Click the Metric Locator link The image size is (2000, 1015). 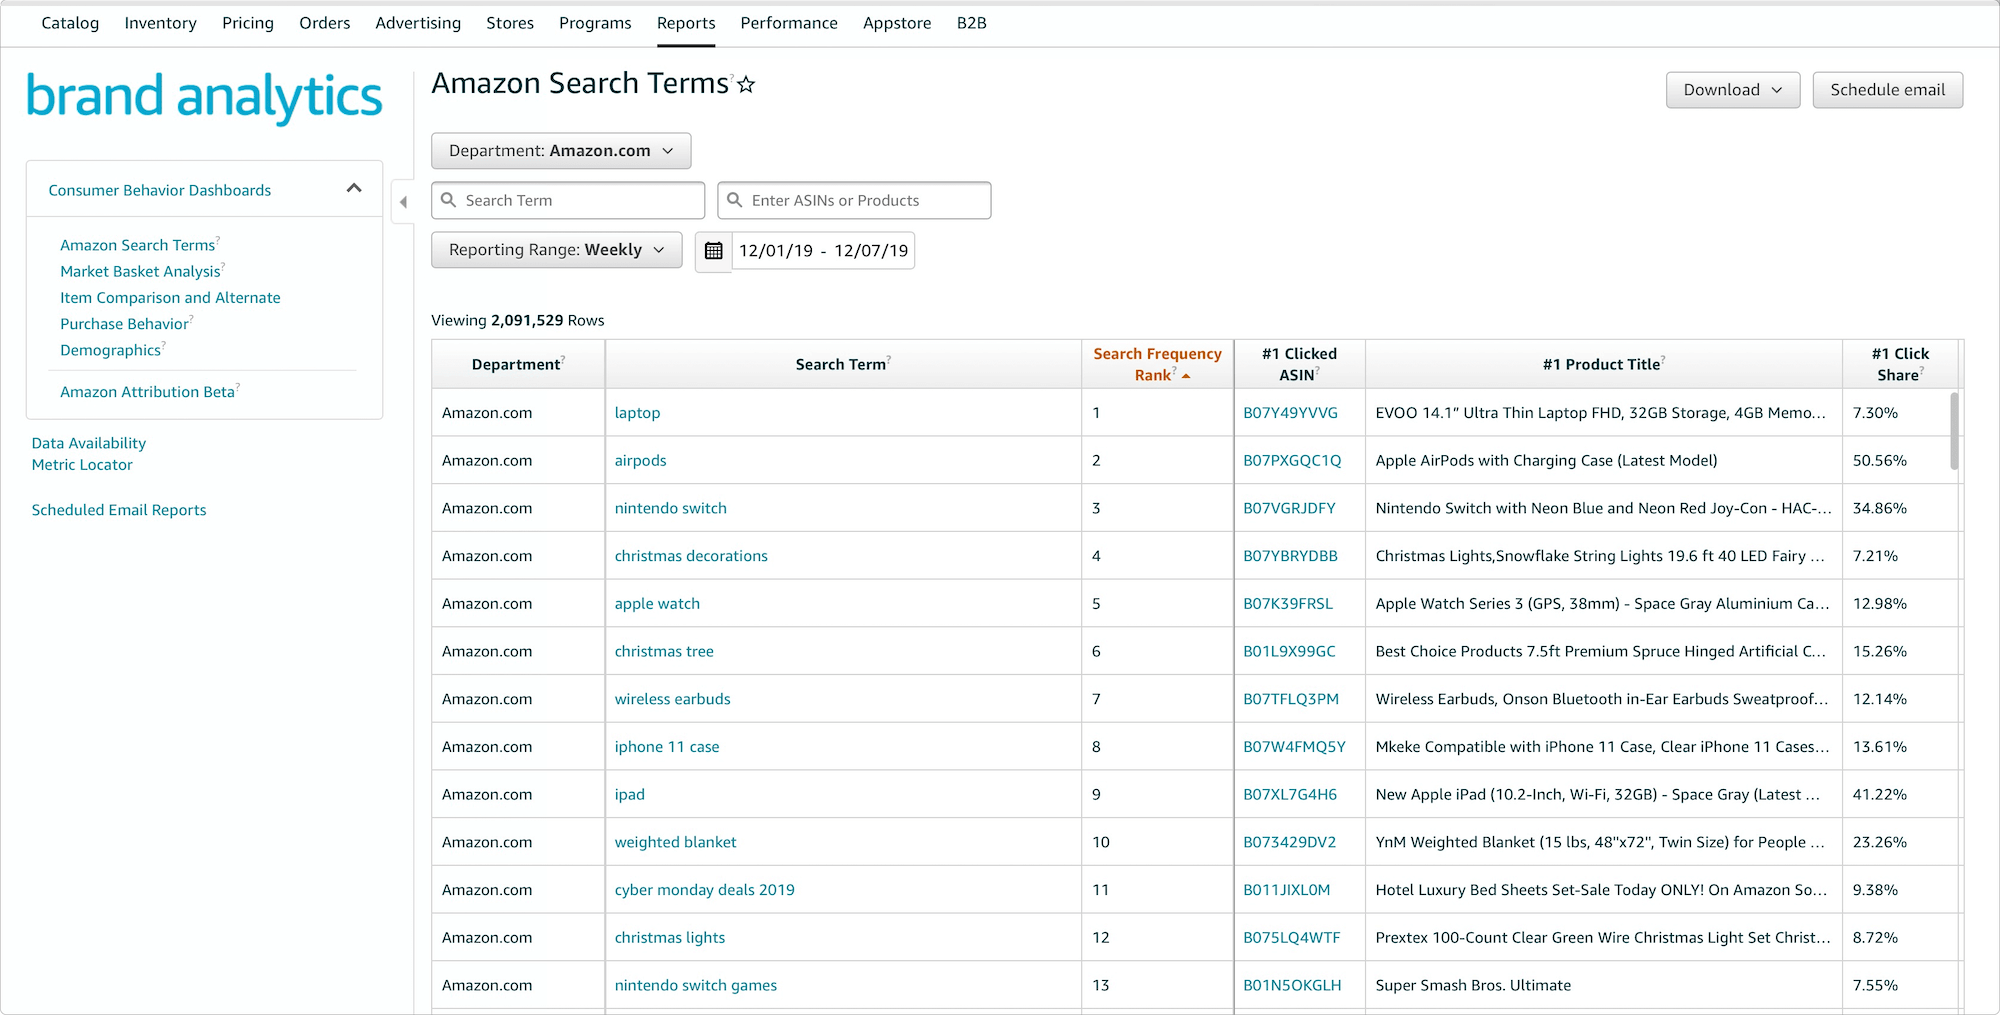tap(82, 465)
